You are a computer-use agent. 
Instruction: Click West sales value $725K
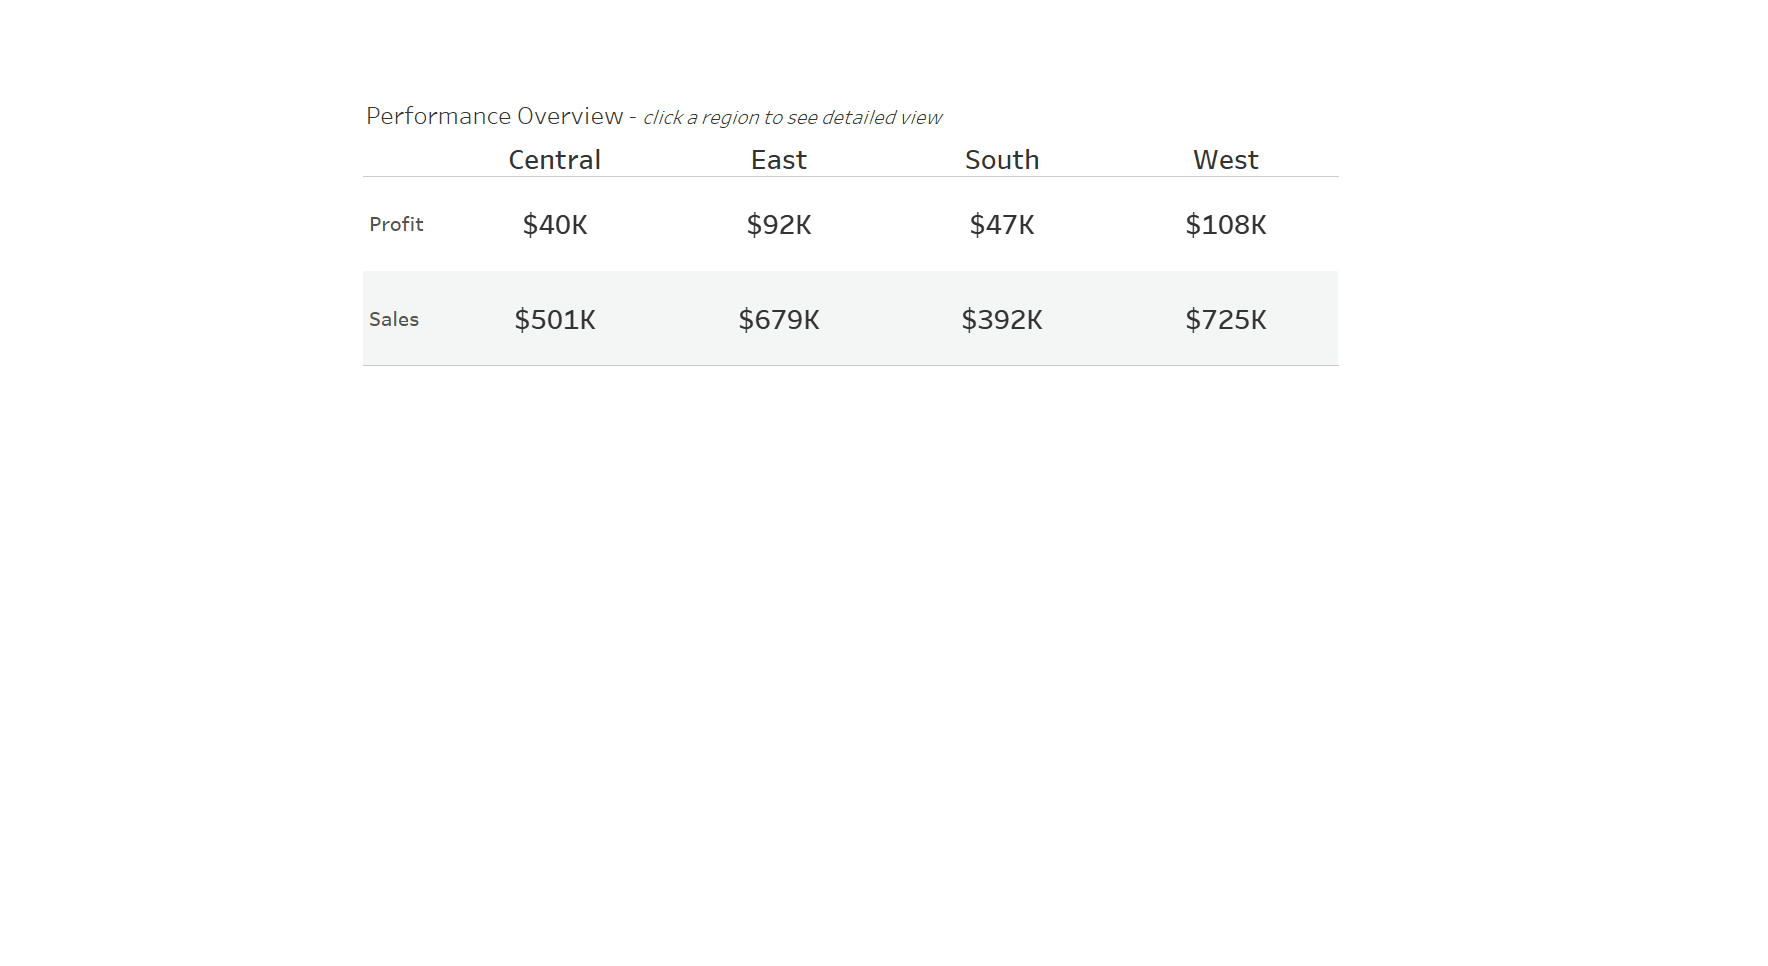(x=1226, y=319)
